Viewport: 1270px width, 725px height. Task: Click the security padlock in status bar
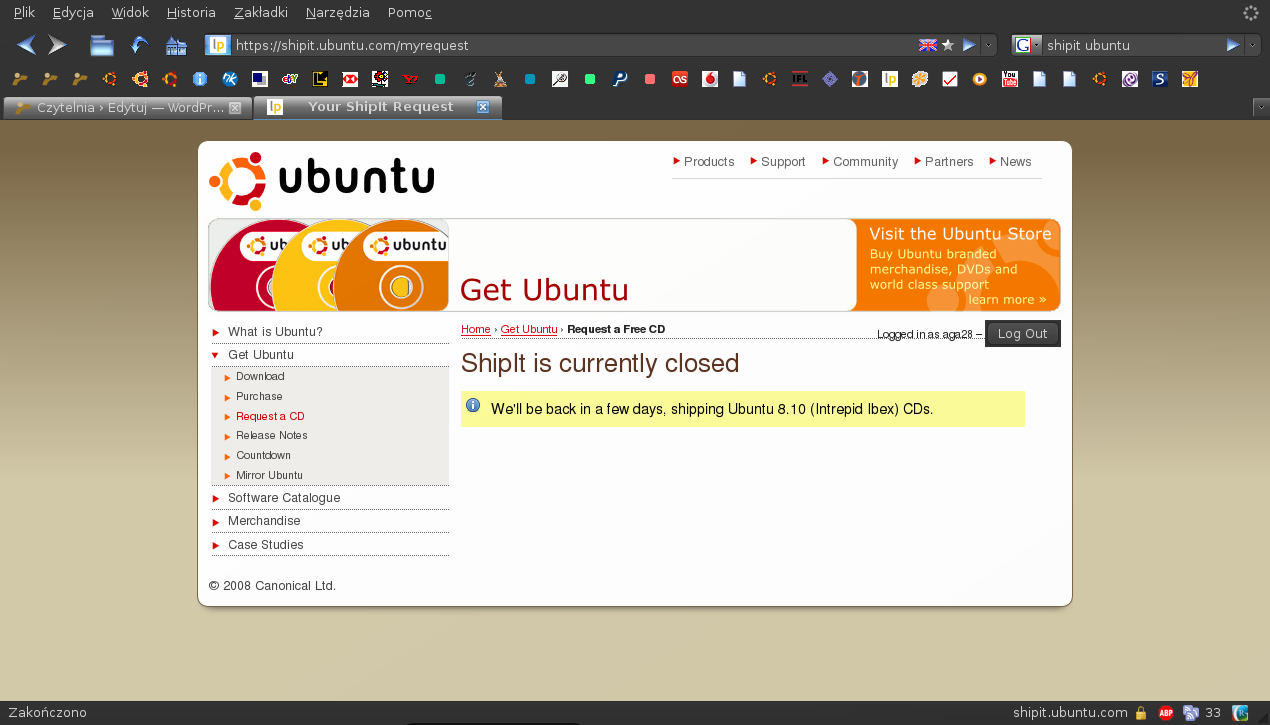[1141, 713]
